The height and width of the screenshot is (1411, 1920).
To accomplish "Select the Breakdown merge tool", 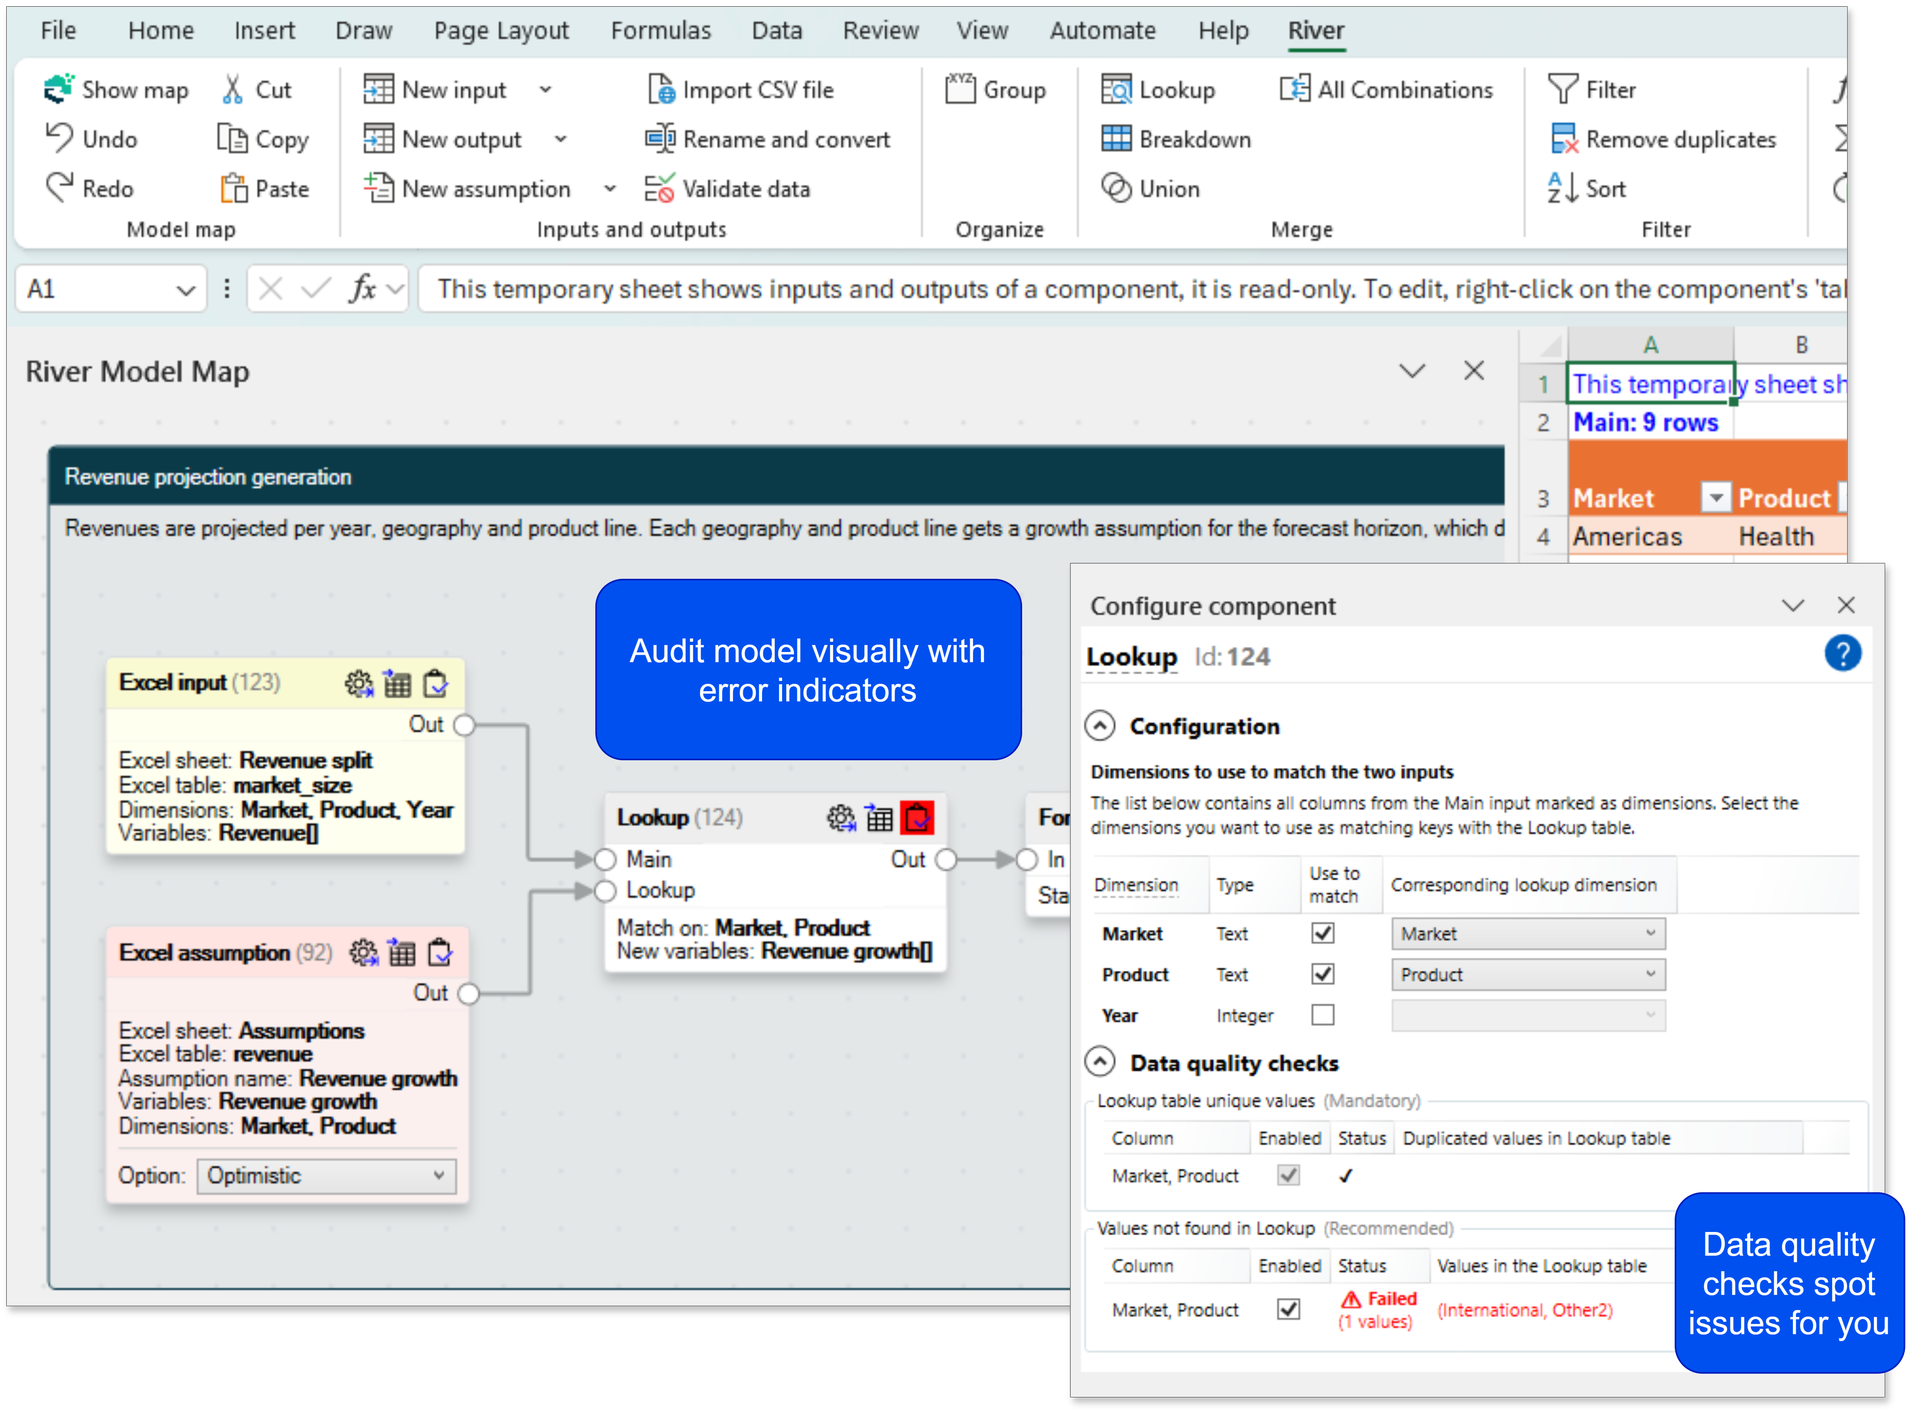I will click(1176, 139).
